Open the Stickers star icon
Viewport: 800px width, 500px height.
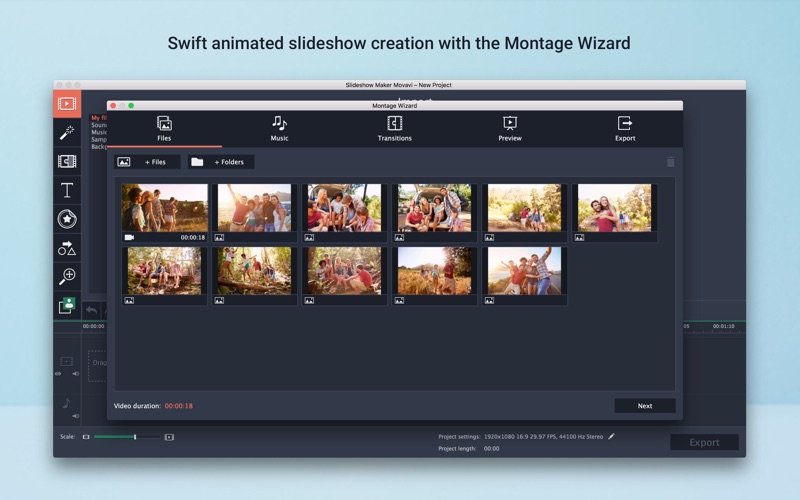click(67, 219)
